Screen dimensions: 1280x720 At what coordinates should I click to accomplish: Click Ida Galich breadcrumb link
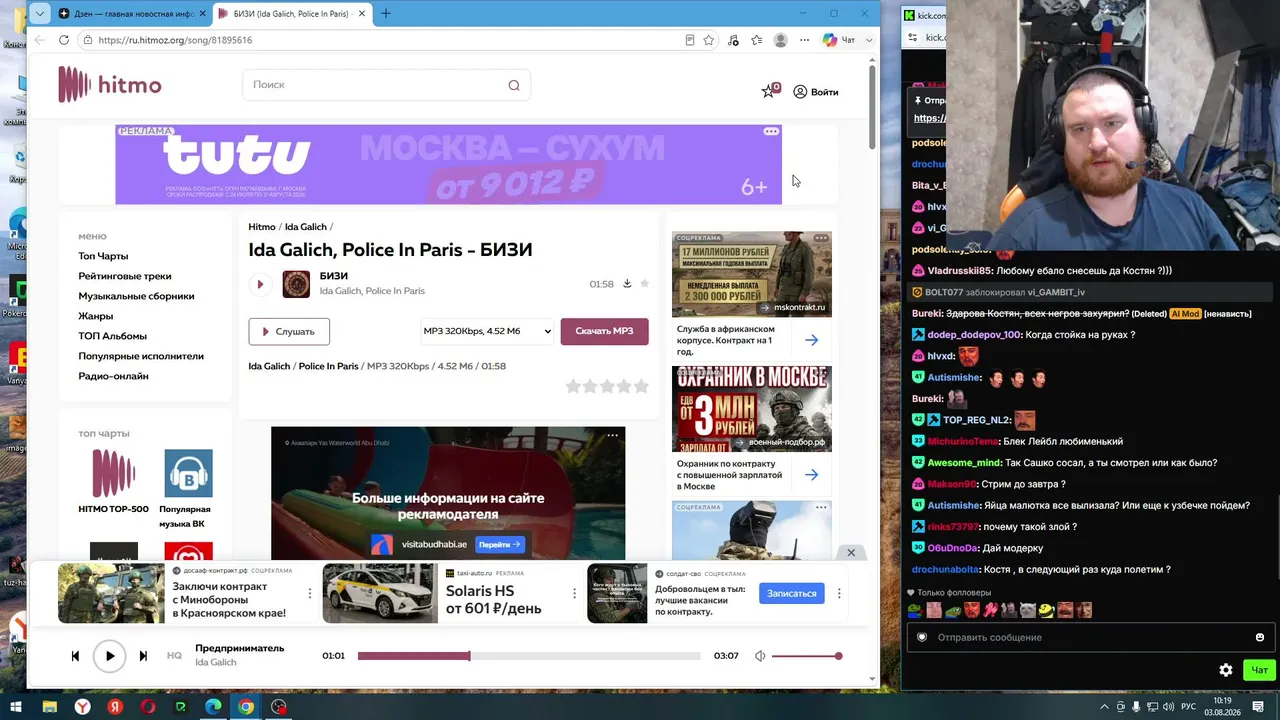(306, 227)
